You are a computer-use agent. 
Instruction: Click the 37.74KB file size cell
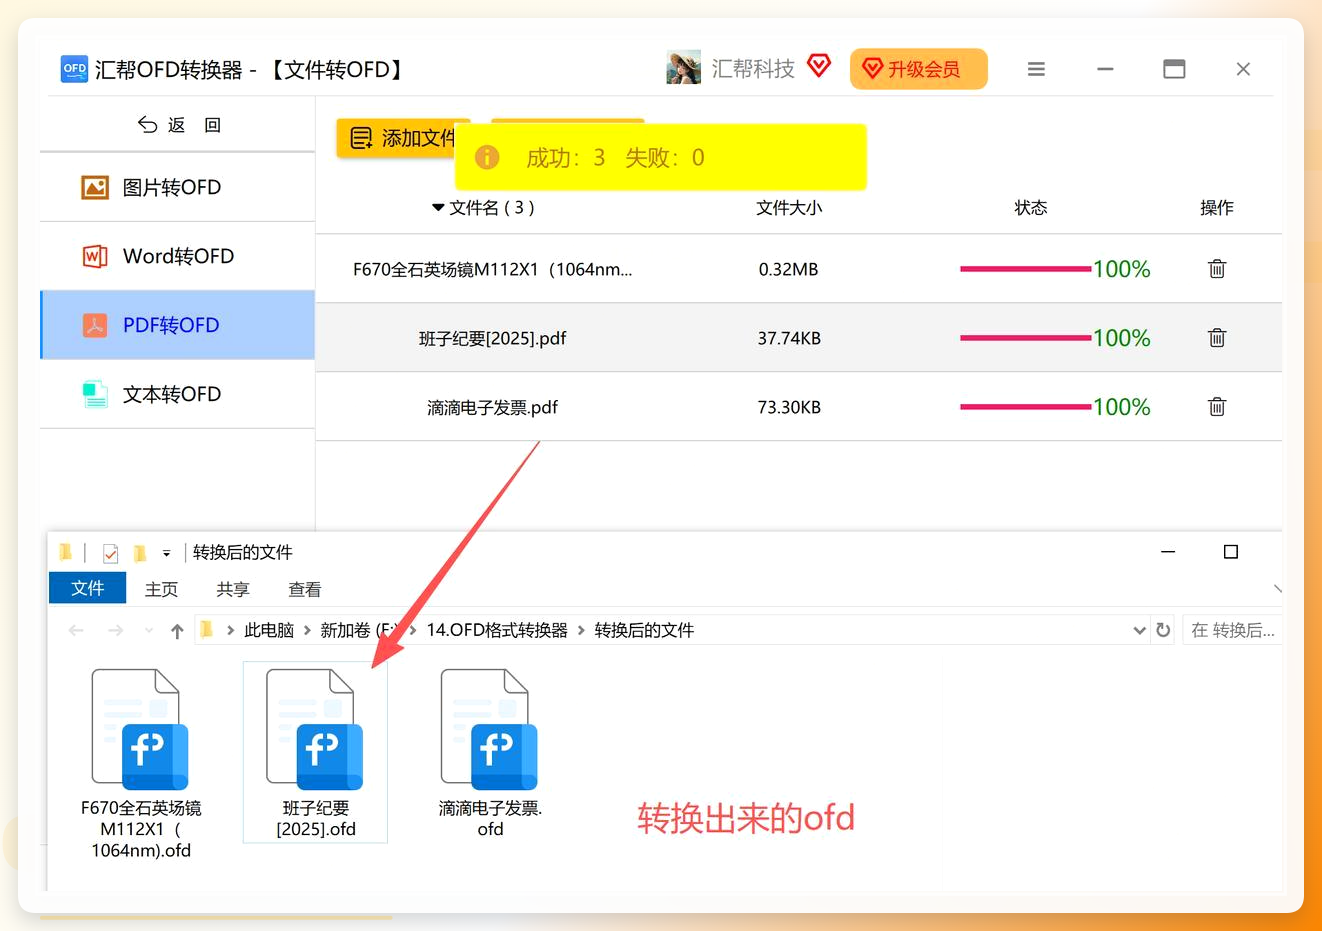[x=789, y=338]
